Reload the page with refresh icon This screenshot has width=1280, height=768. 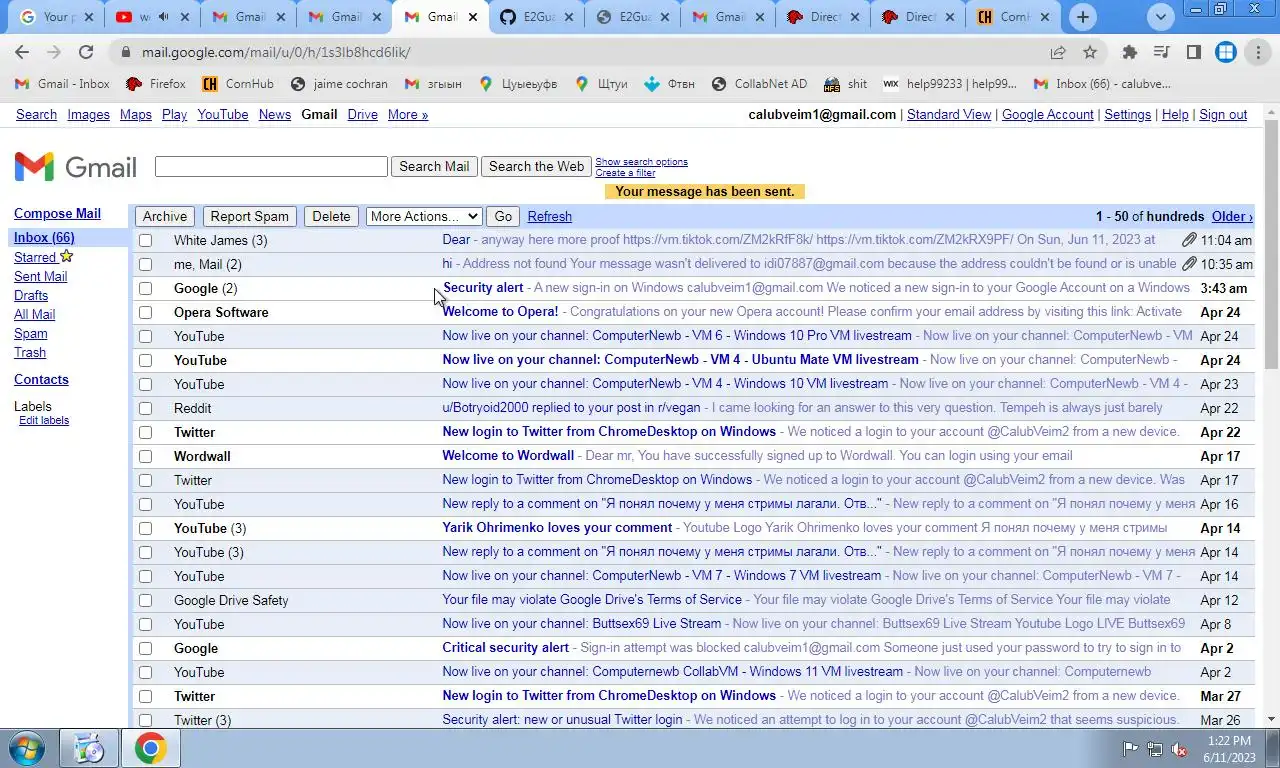pos(86,52)
